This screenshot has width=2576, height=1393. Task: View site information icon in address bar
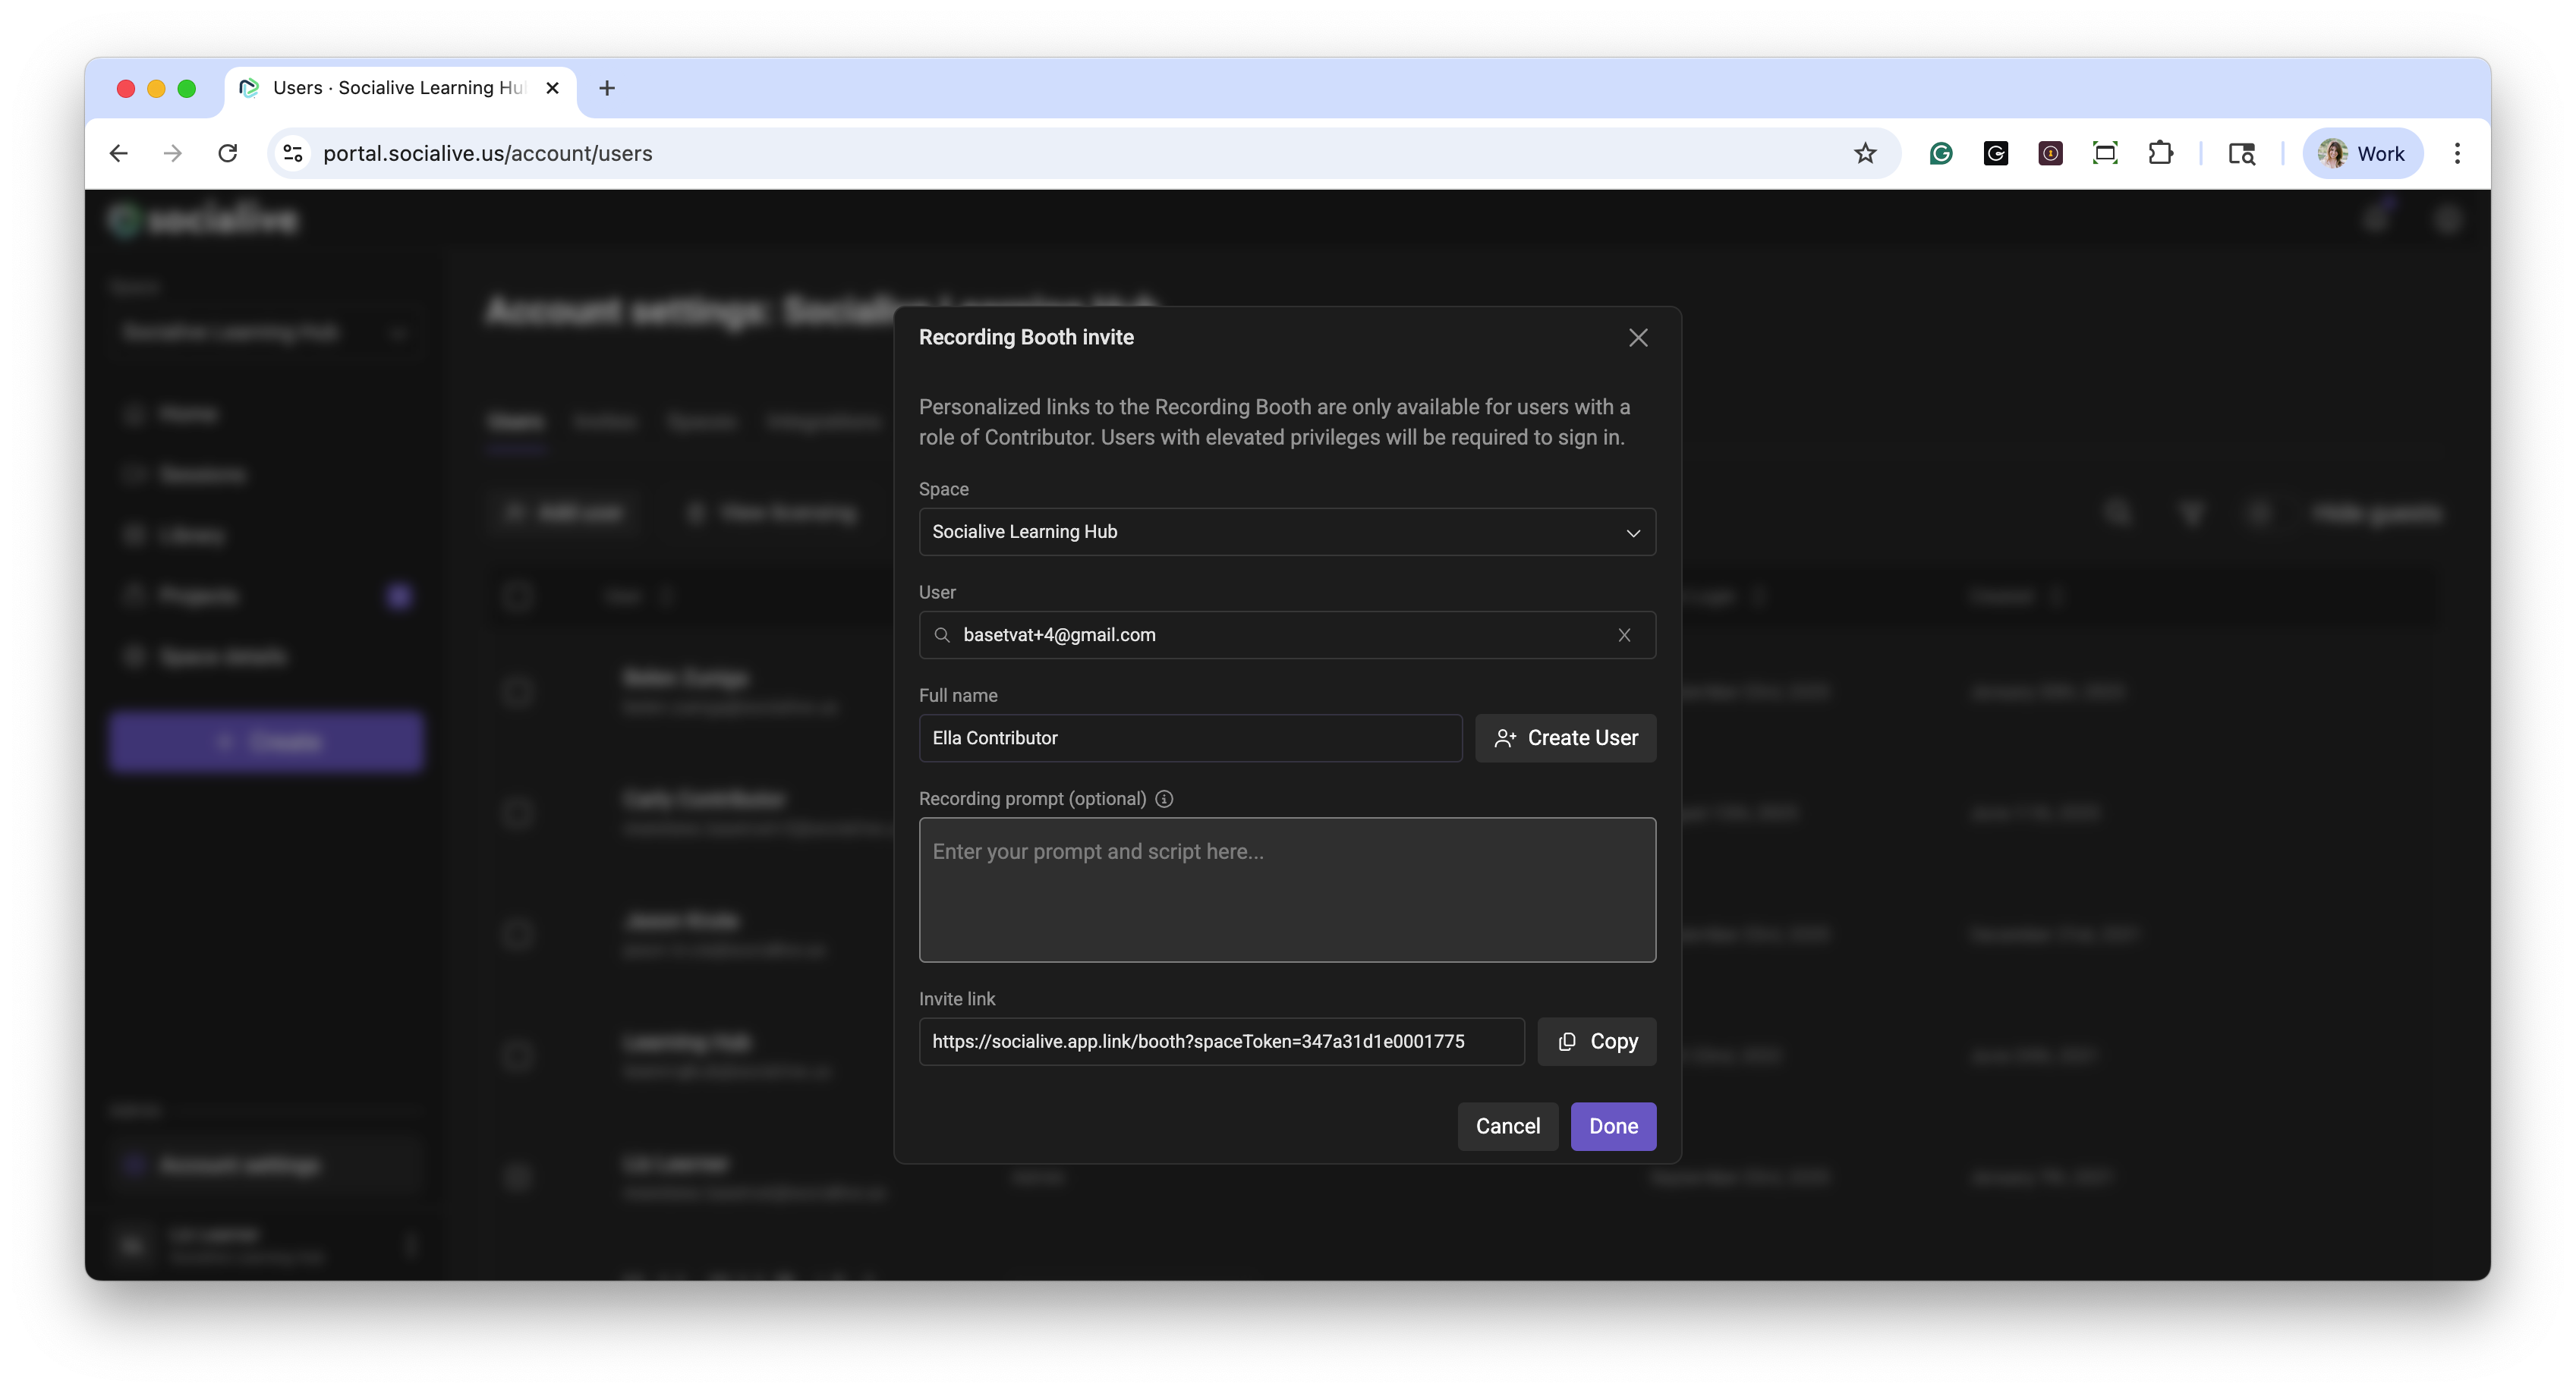coord(293,153)
